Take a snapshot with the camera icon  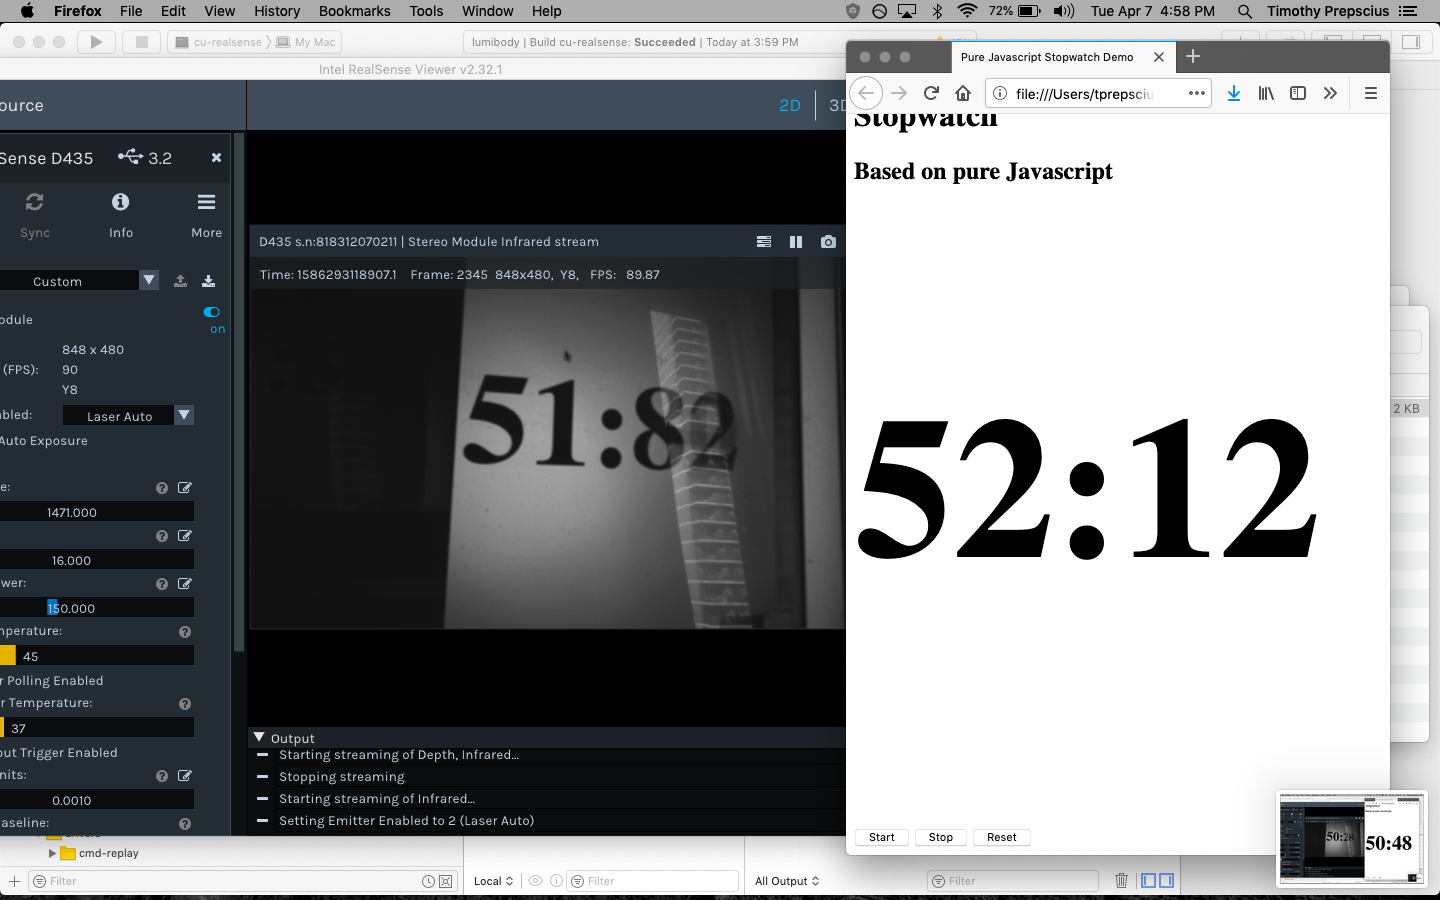pos(828,242)
